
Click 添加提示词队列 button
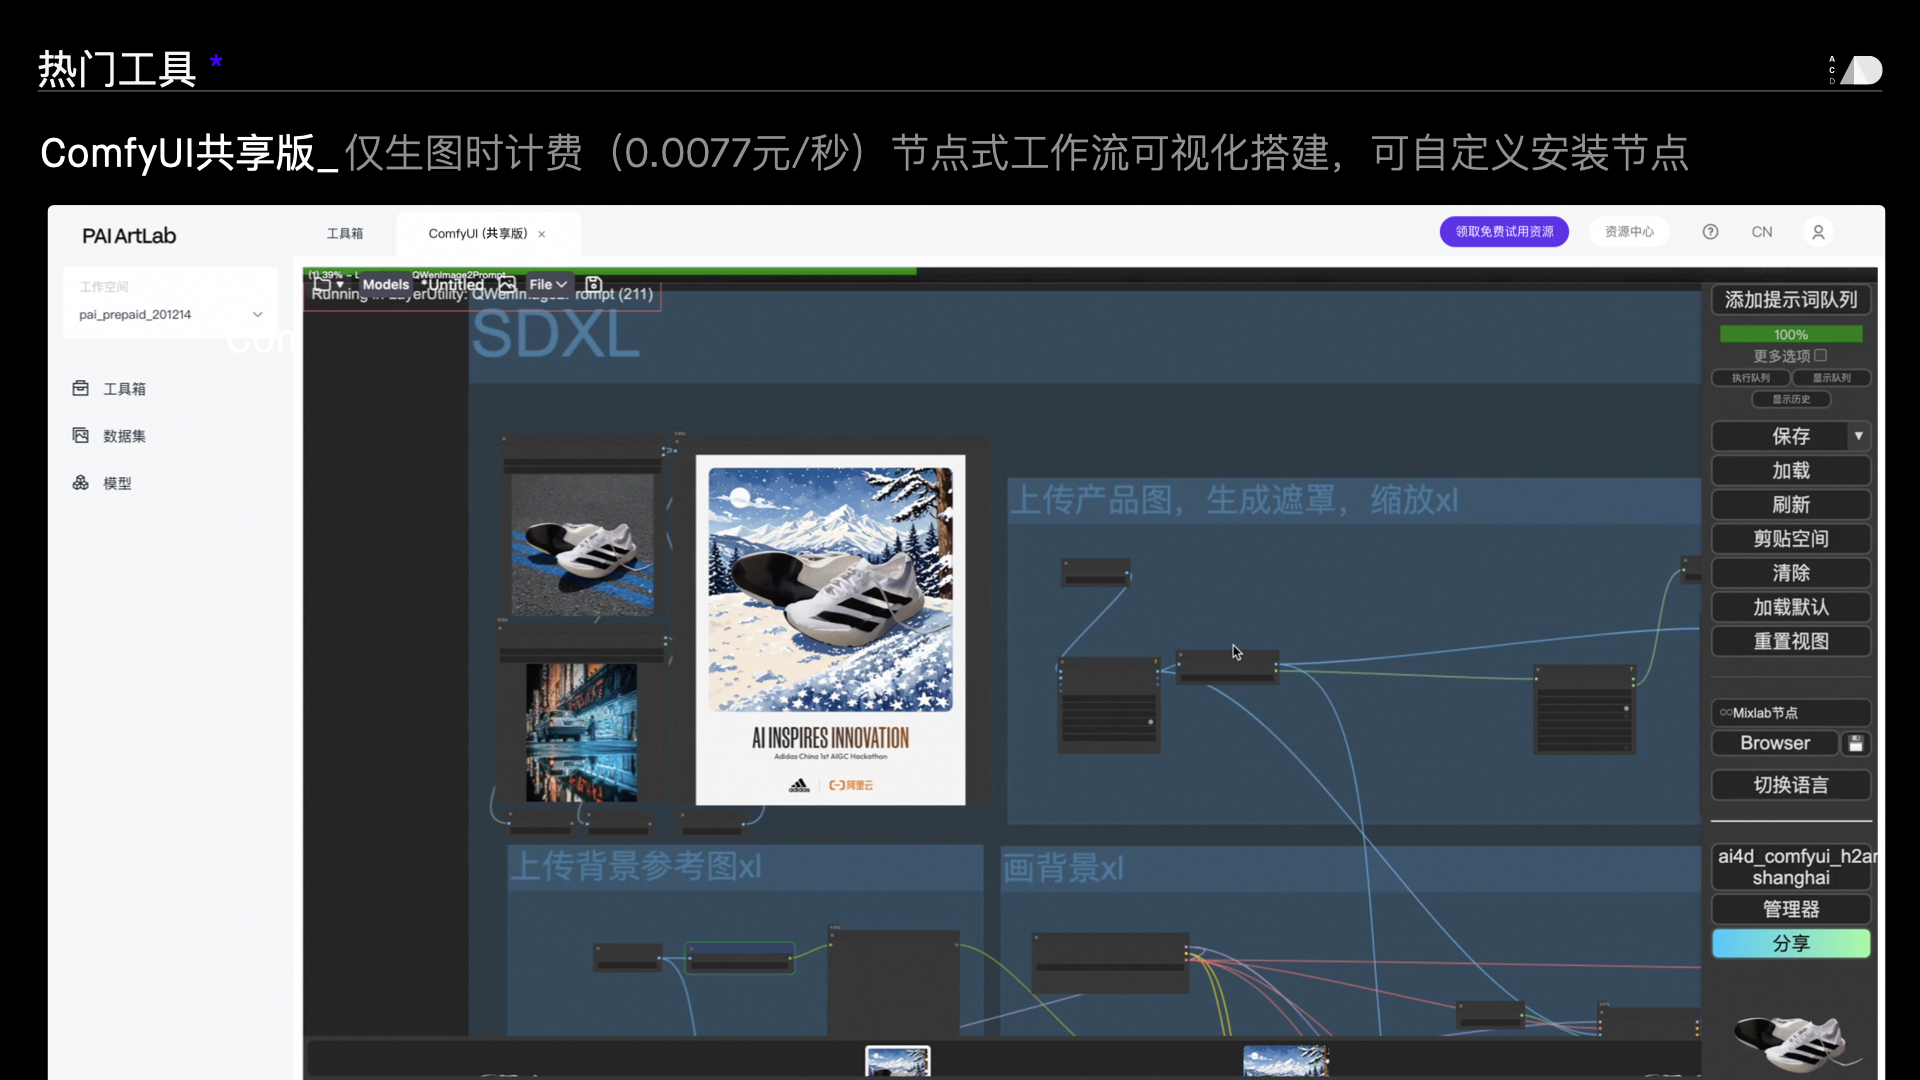click(1791, 300)
